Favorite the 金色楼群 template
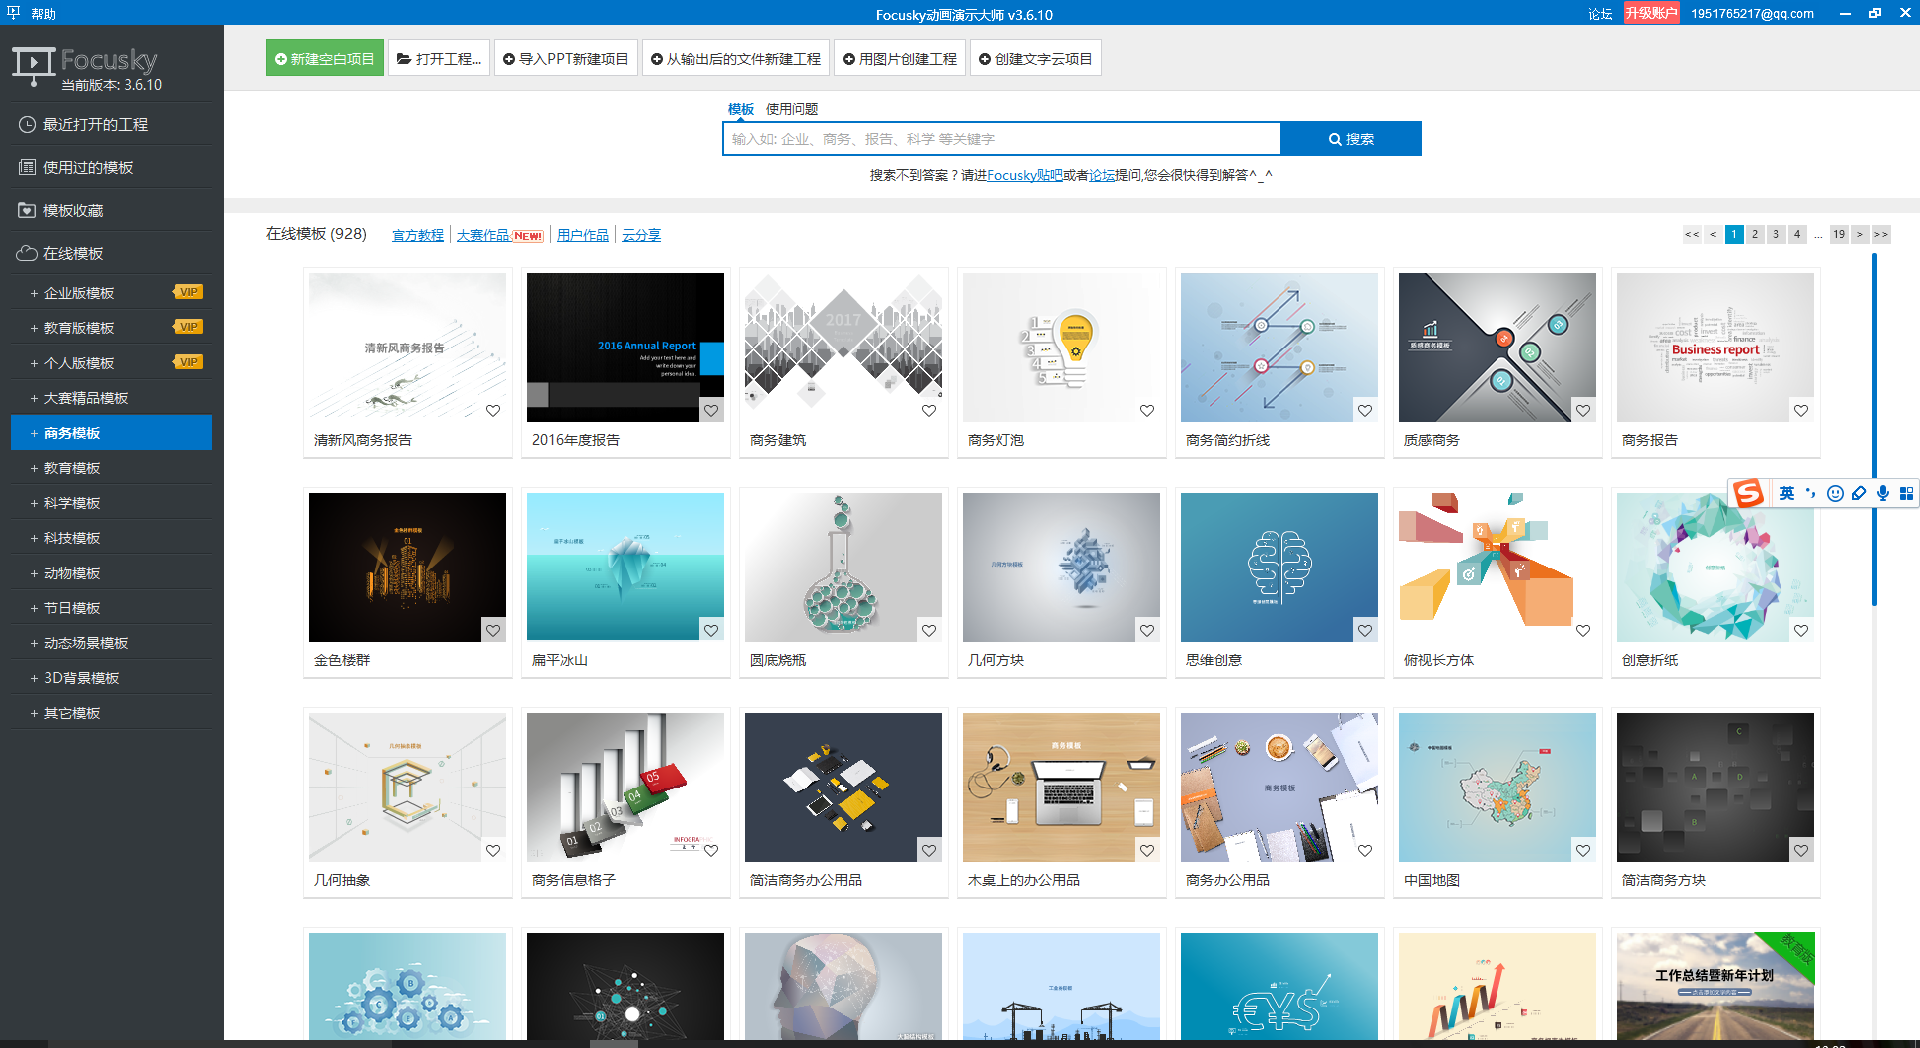This screenshot has width=1920, height=1048. click(x=493, y=630)
